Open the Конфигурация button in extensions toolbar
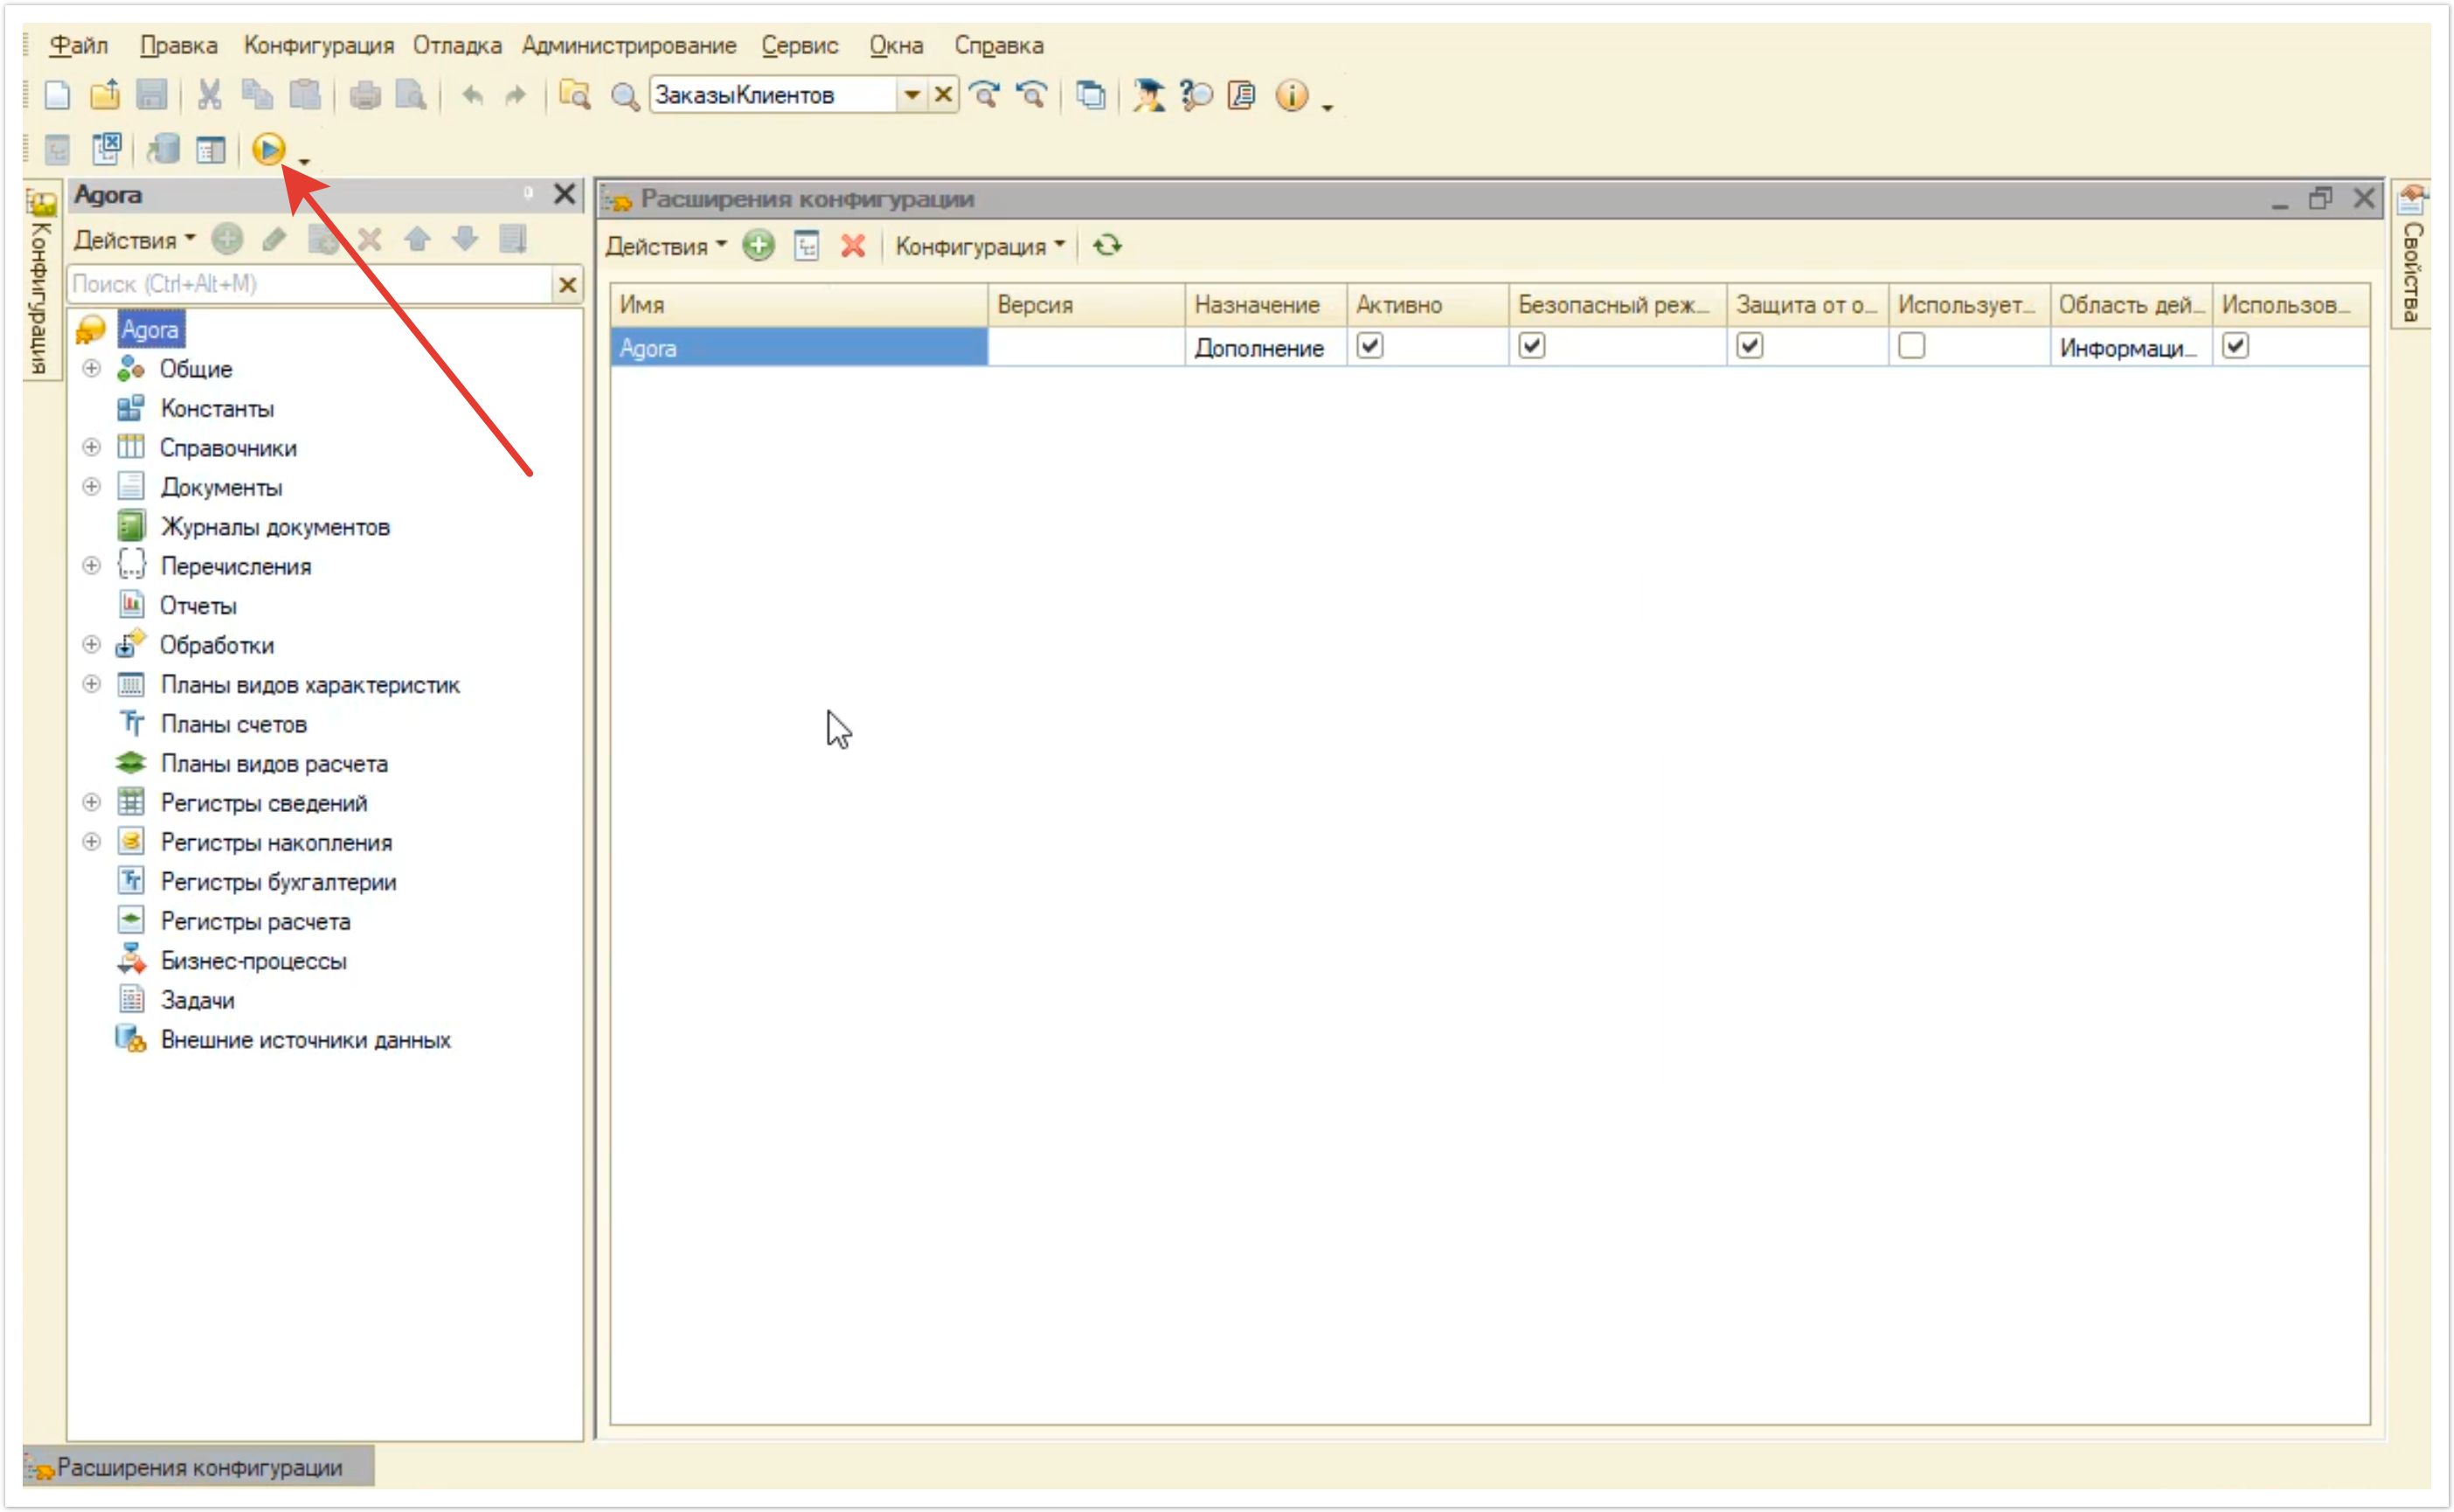 pyautogui.click(x=979, y=246)
